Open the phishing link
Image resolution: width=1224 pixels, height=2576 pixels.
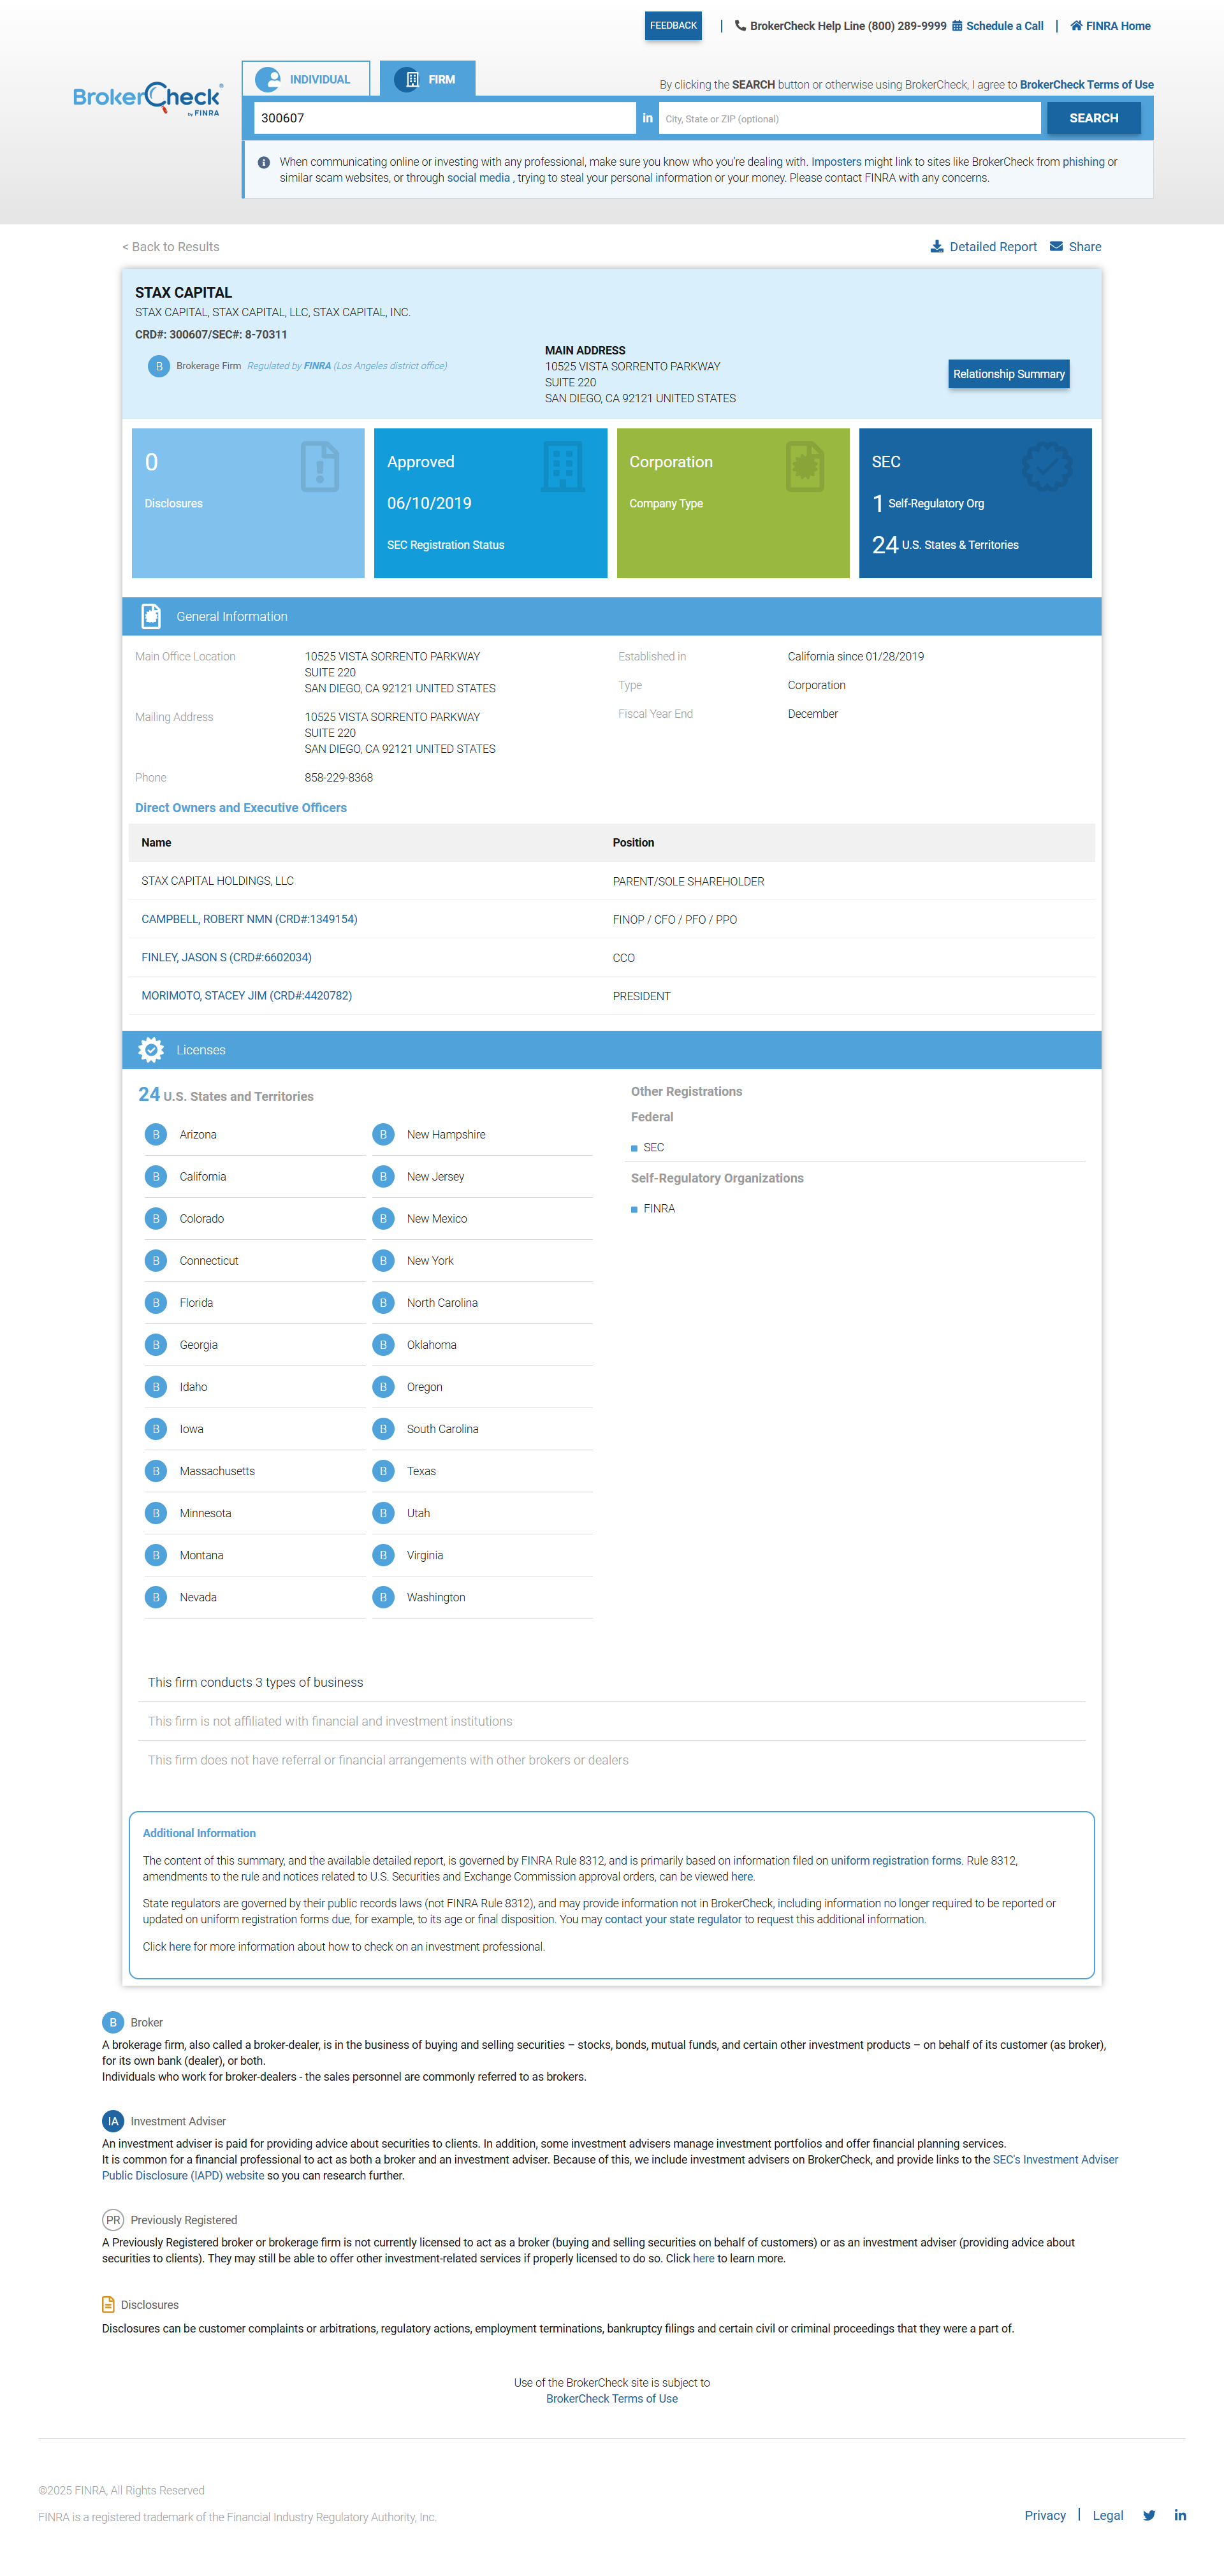[x=1083, y=162]
